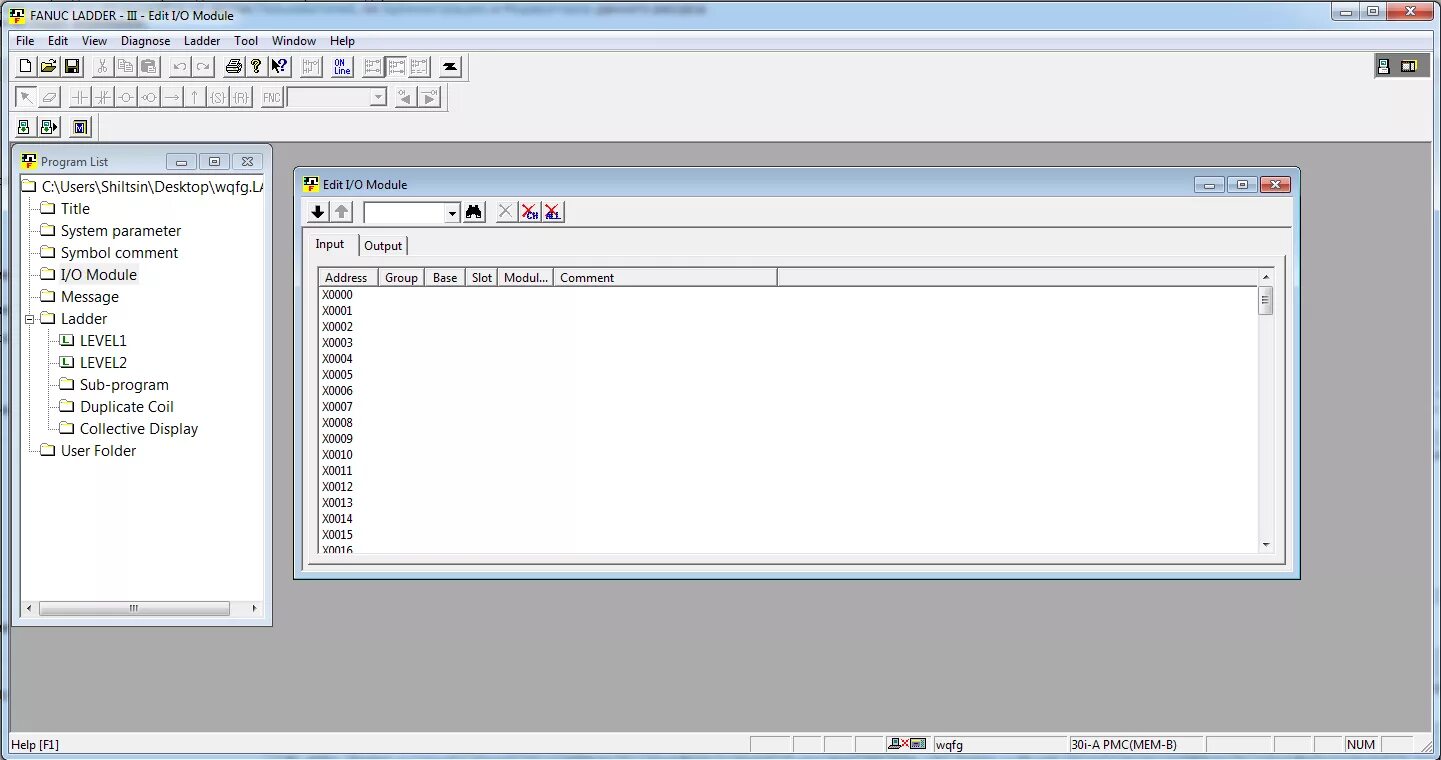Open the search address dropdown

[452, 213]
